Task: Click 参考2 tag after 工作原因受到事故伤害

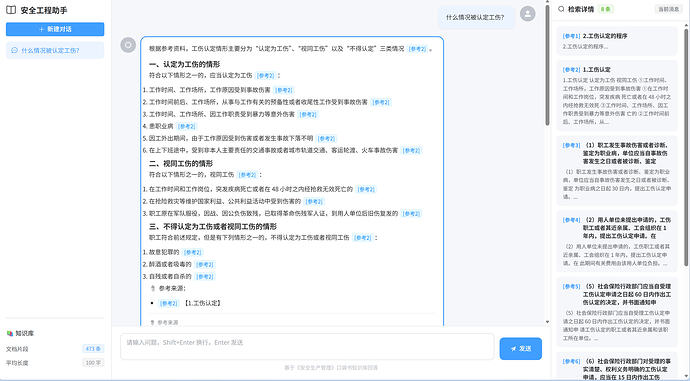Action: point(283,90)
